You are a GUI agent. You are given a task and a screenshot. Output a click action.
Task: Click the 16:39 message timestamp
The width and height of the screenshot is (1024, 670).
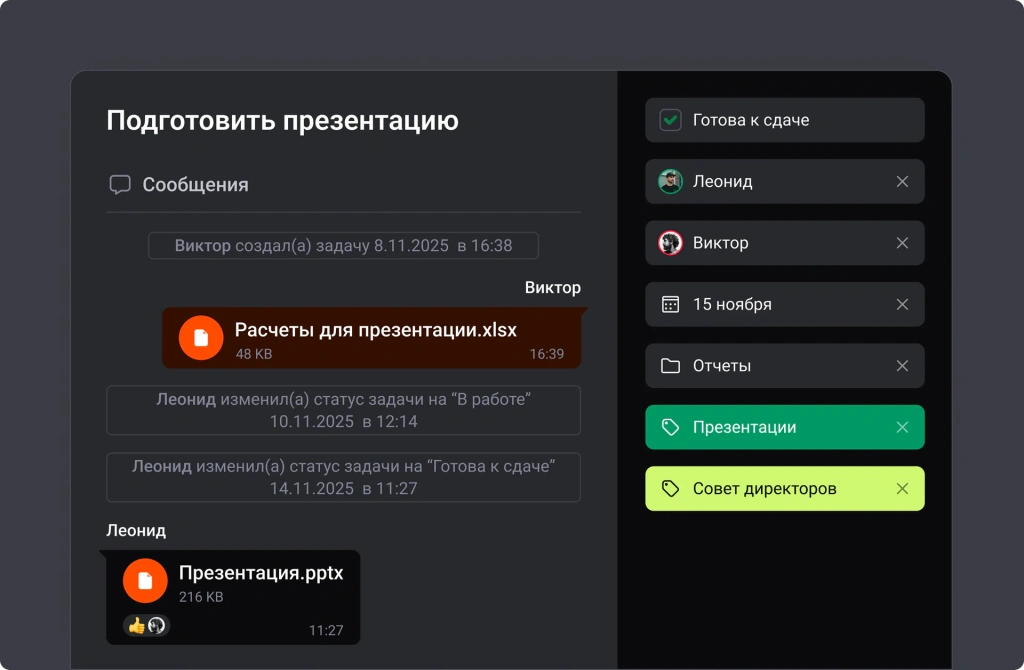coord(547,354)
